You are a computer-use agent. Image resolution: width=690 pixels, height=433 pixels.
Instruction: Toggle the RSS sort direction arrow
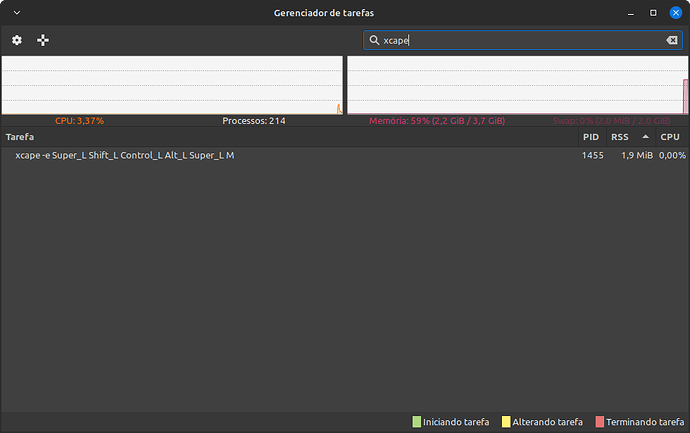[645, 136]
